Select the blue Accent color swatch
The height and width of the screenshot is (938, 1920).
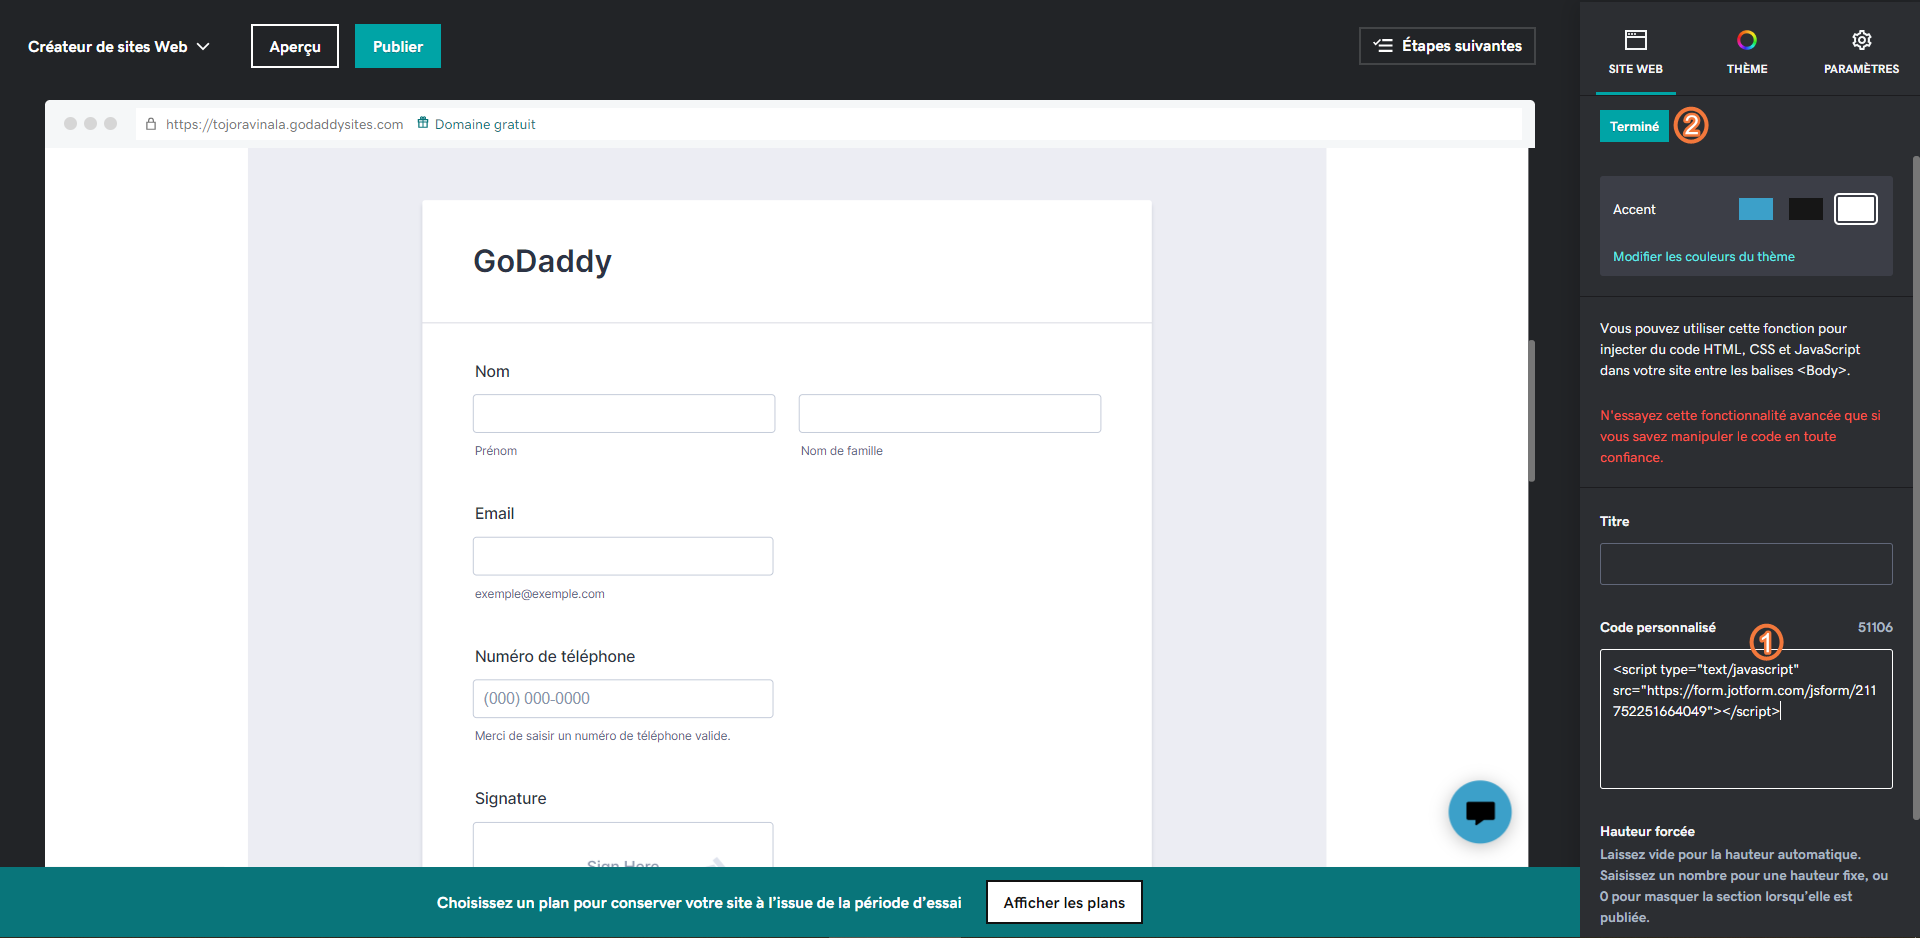[x=1756, y=209]
